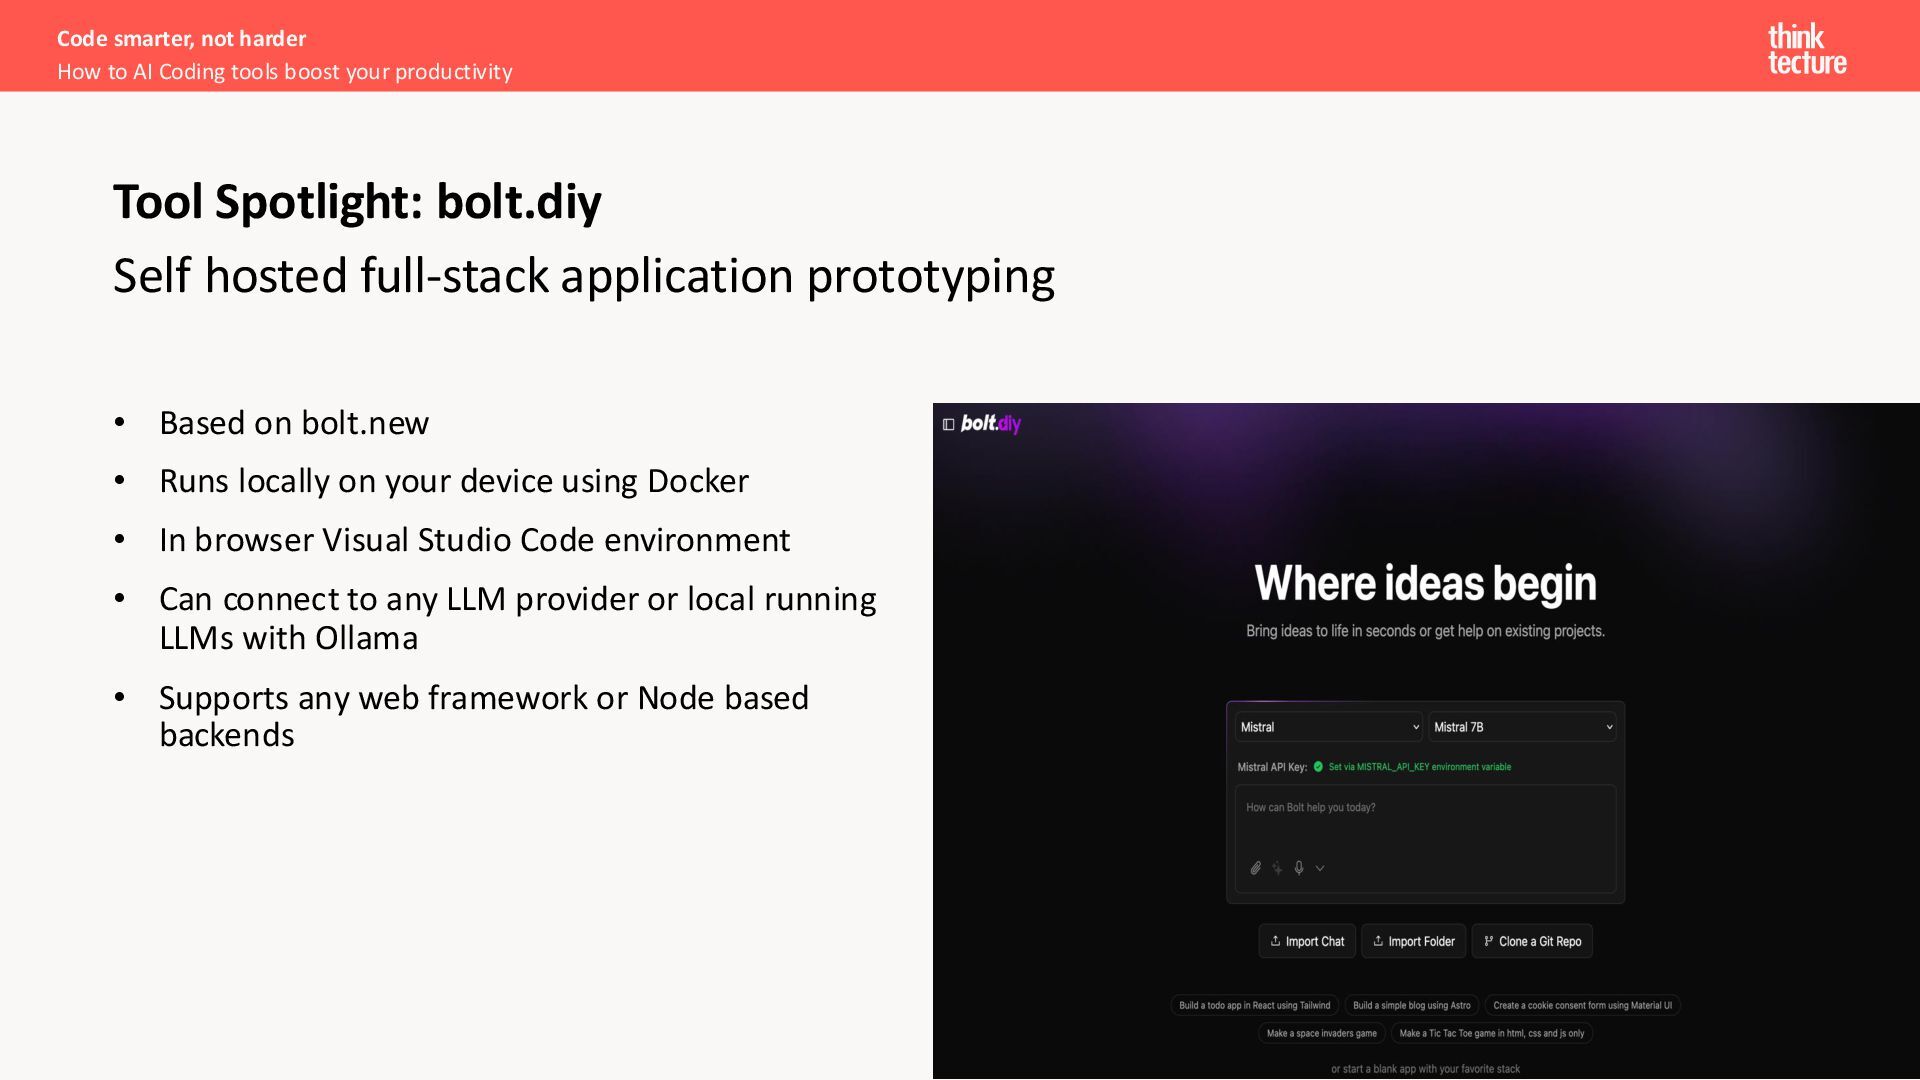This screenshot has height=1080, width=1920.
Task: Select 'Create a cookie consent form using Material UI'
Action: (x=1582, y=1005)
